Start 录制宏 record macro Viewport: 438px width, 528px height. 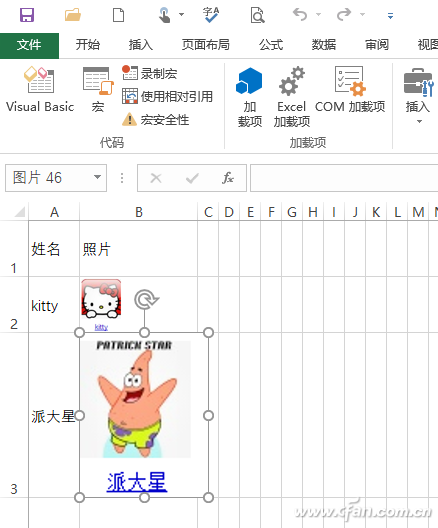click(149, 73)
